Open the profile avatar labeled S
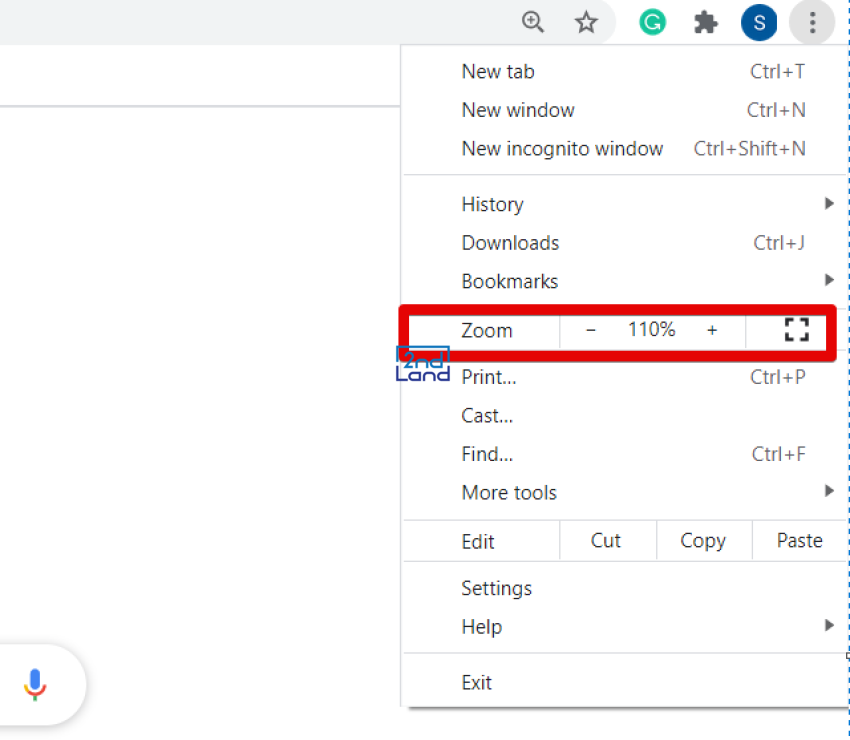 pos(759,22)
